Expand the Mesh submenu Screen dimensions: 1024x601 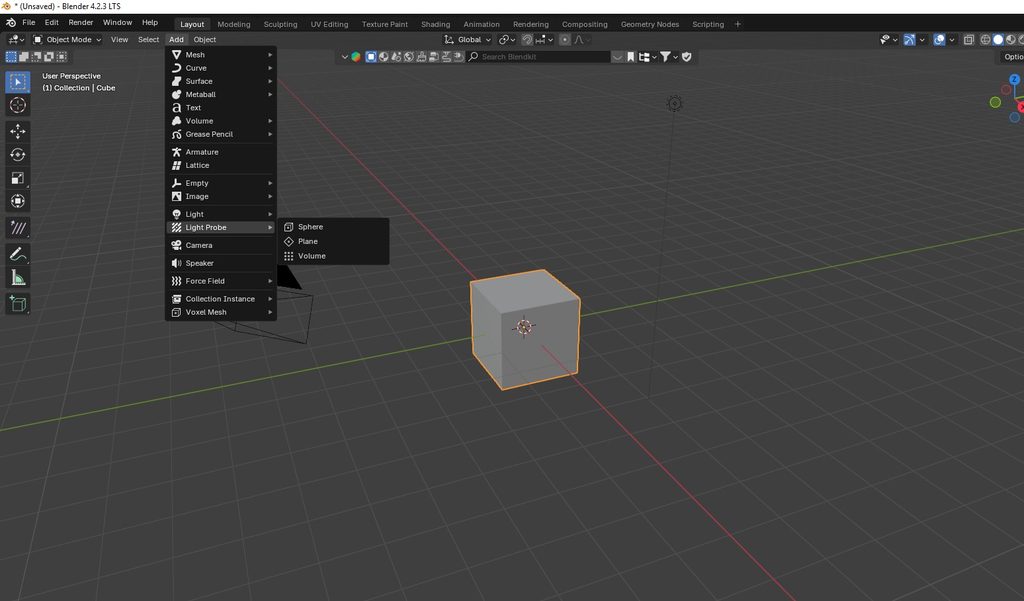click(x=221, y=55)
